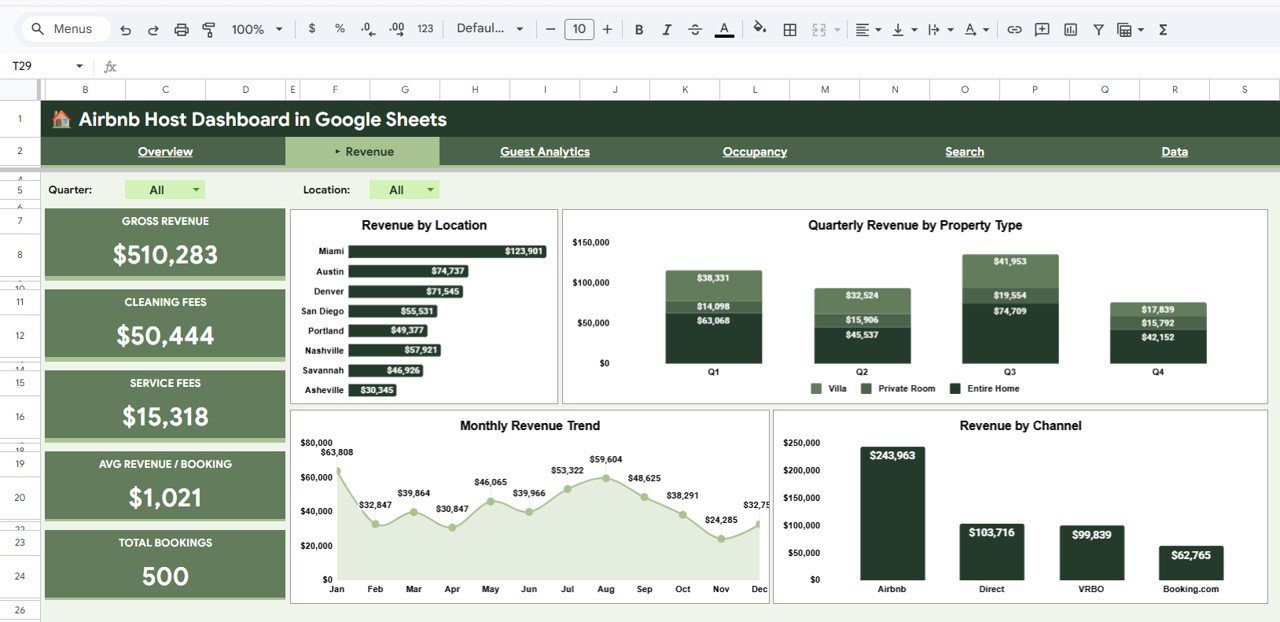Insert a chart
Viewport: 1280px width, 622px height.
click(1069, 29)
